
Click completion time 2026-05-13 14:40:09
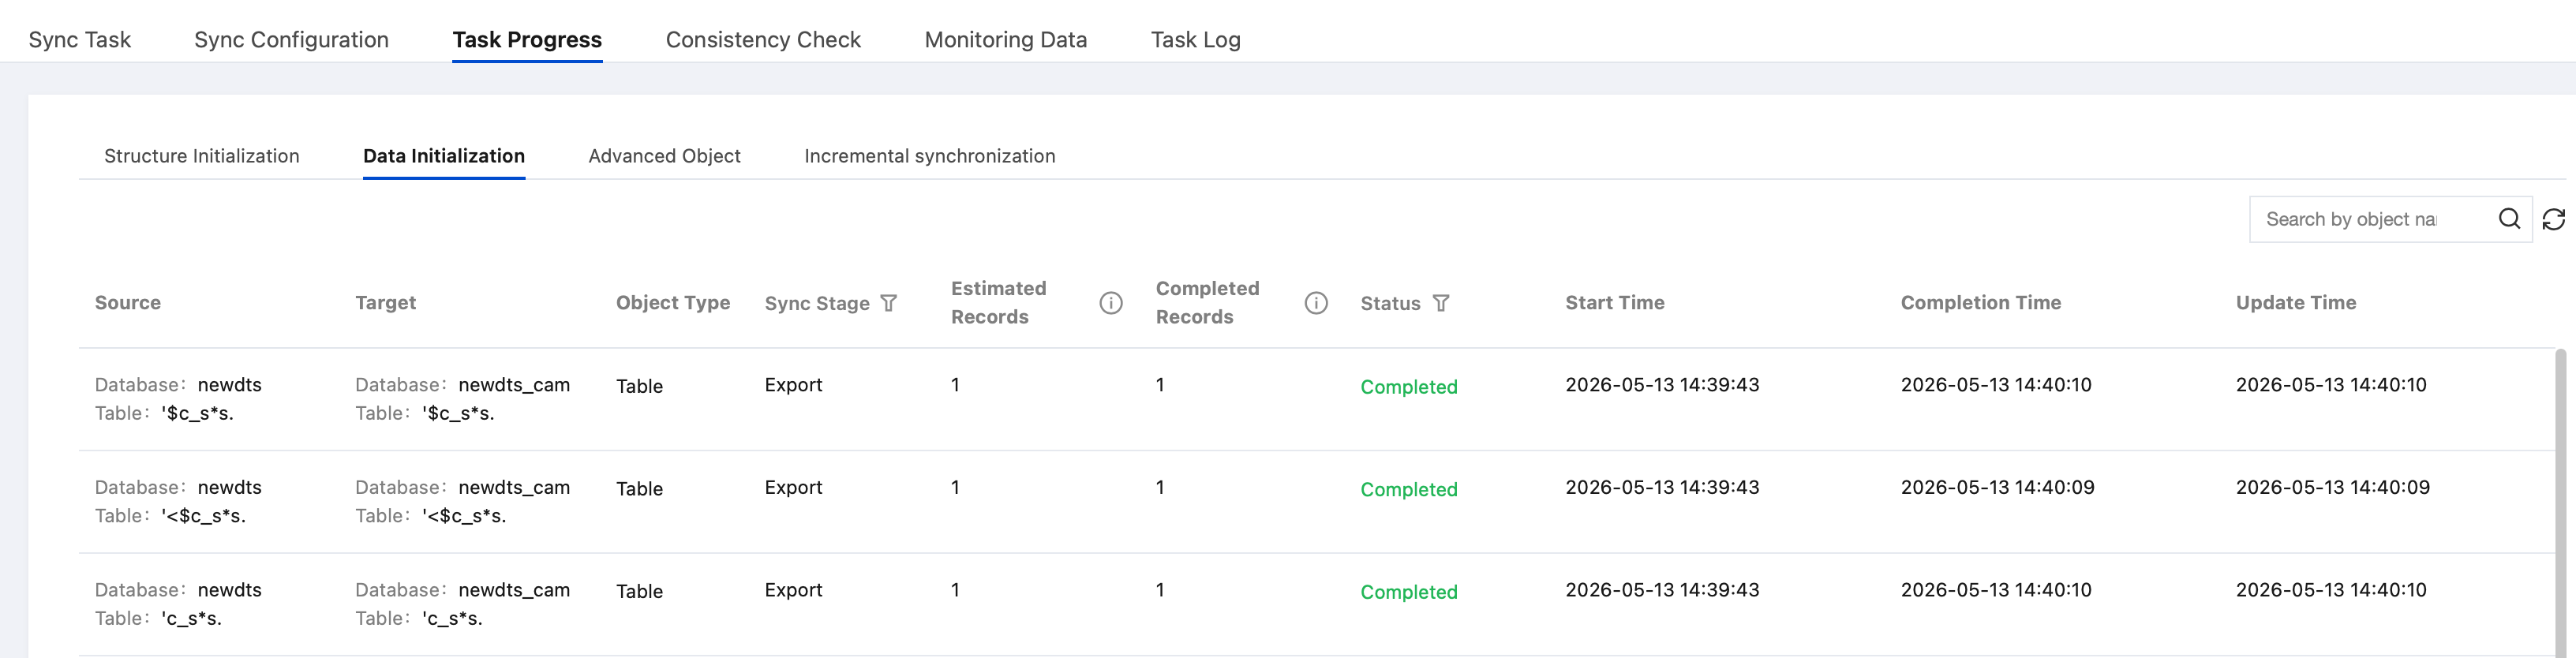pos(1997,487)
